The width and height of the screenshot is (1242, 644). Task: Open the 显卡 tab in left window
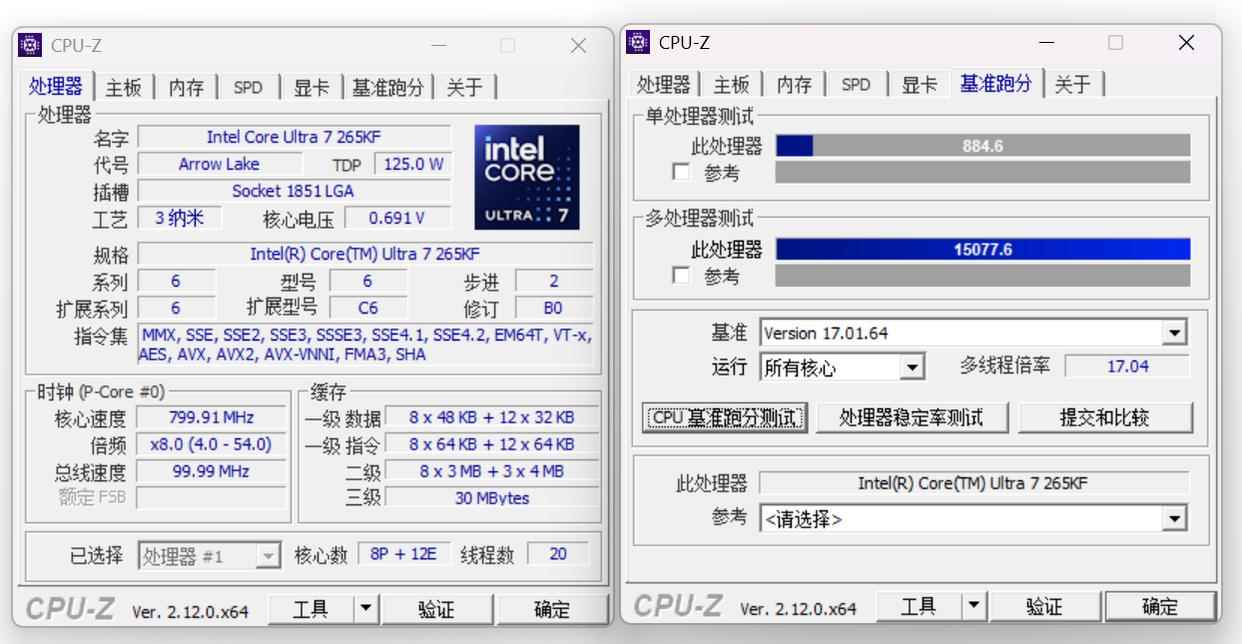[x=311, y=88]
